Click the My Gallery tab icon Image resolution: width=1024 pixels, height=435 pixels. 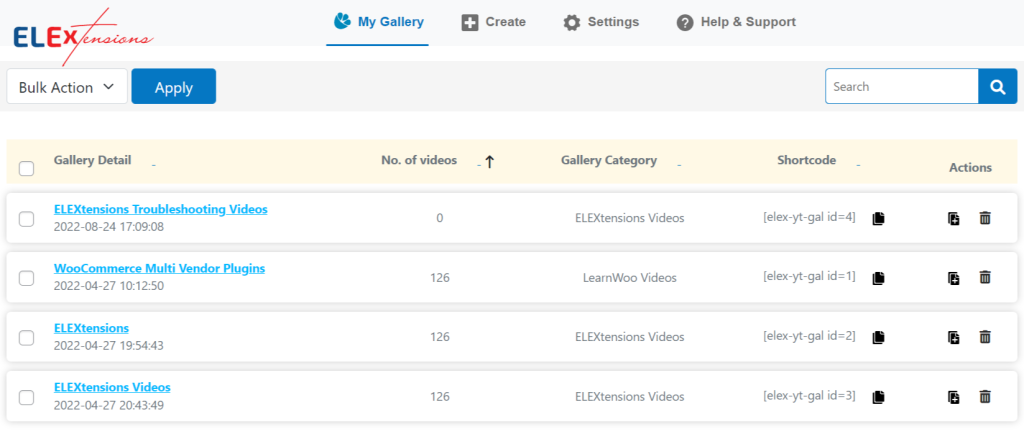[342, 22]
